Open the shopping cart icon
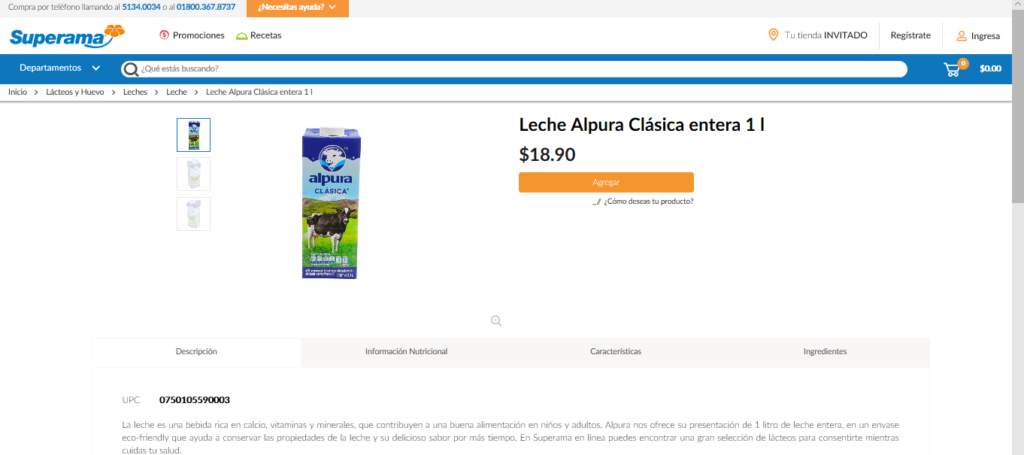1024x455 pixels. [x=953, y=69]
